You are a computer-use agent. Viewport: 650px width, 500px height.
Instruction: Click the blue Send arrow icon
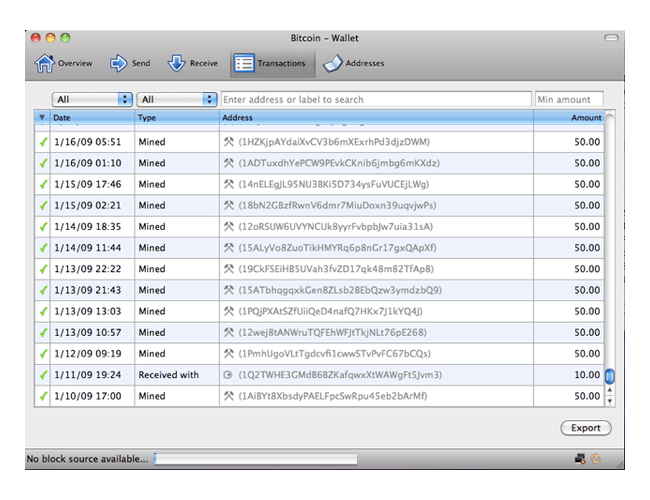pos(119,63)
